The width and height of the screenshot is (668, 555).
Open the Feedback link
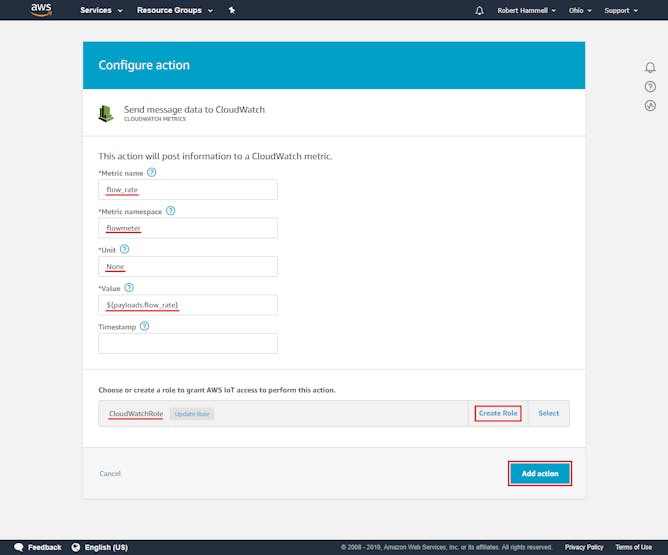coord(44,547)
